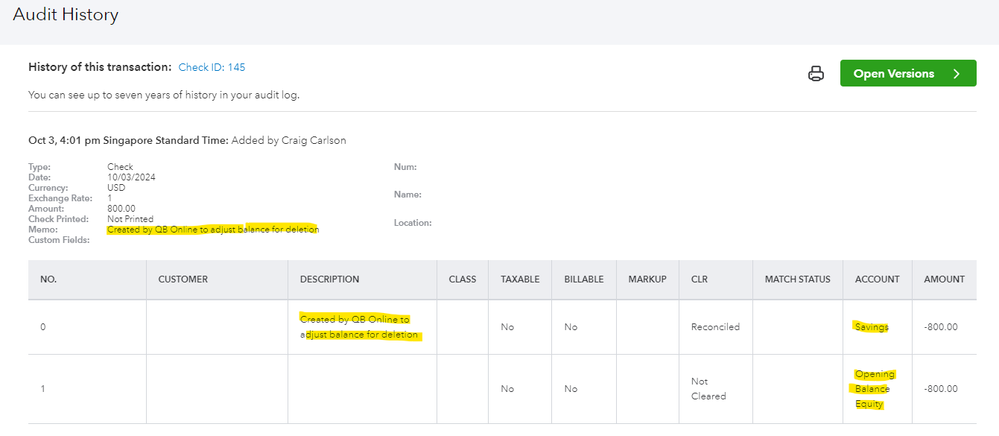Viewport: 999px width, 436px height.
Task: Expand the Open Versions chevron arrow
Action: click(x=957, y=74)
